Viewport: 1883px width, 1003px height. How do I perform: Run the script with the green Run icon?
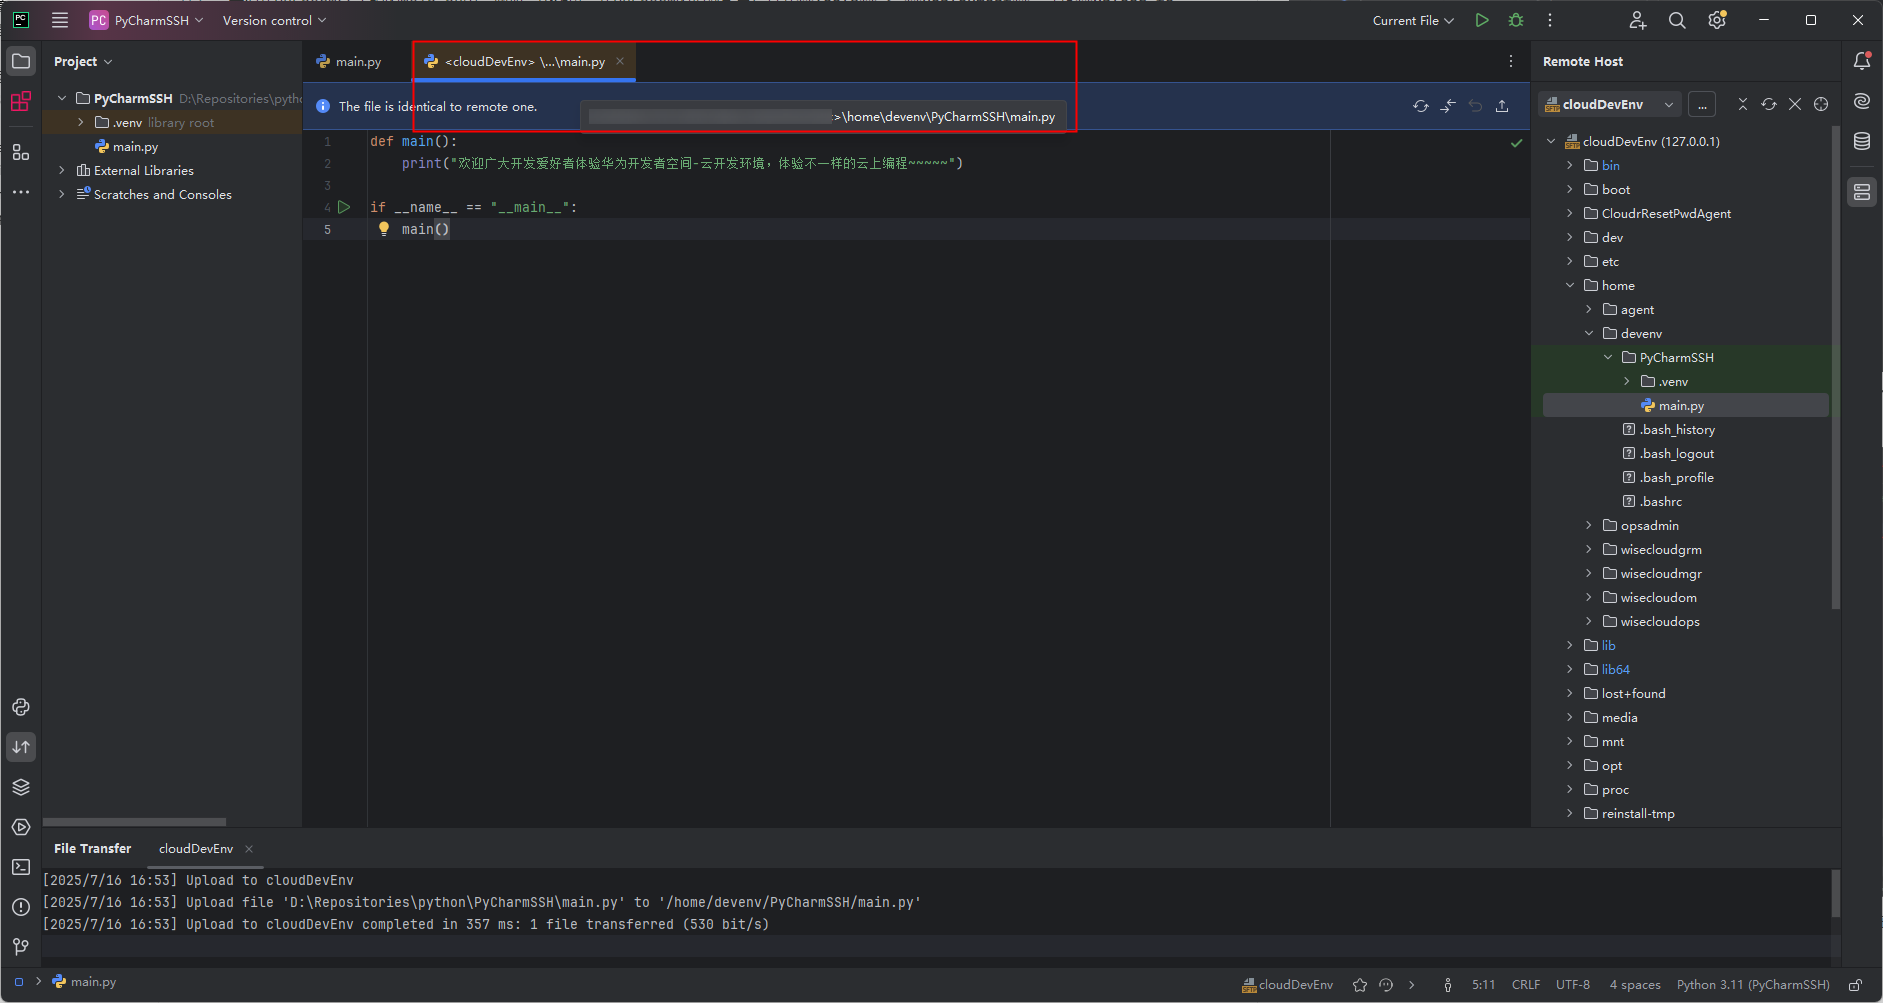coord(1482,20)
